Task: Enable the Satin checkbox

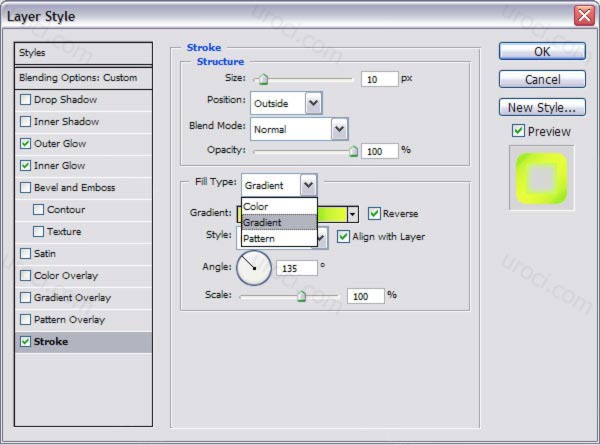Action: coord(25,254)
